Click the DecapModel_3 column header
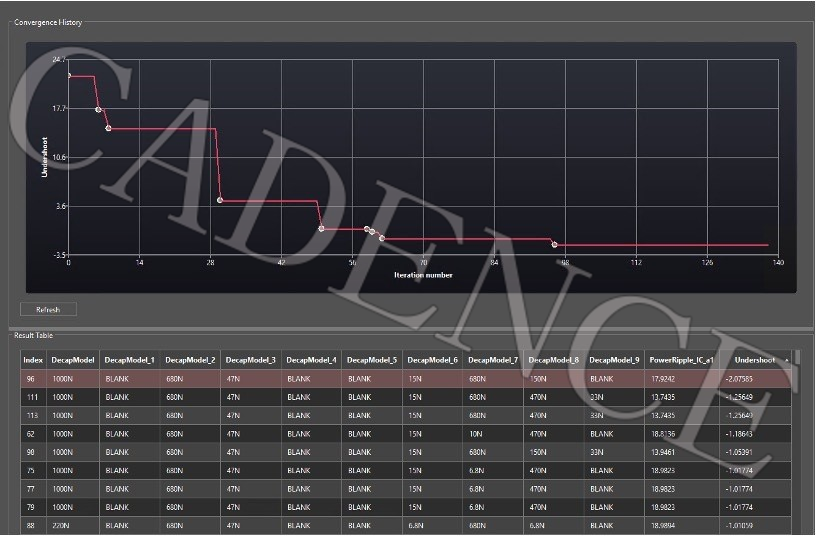 point(251,360)
